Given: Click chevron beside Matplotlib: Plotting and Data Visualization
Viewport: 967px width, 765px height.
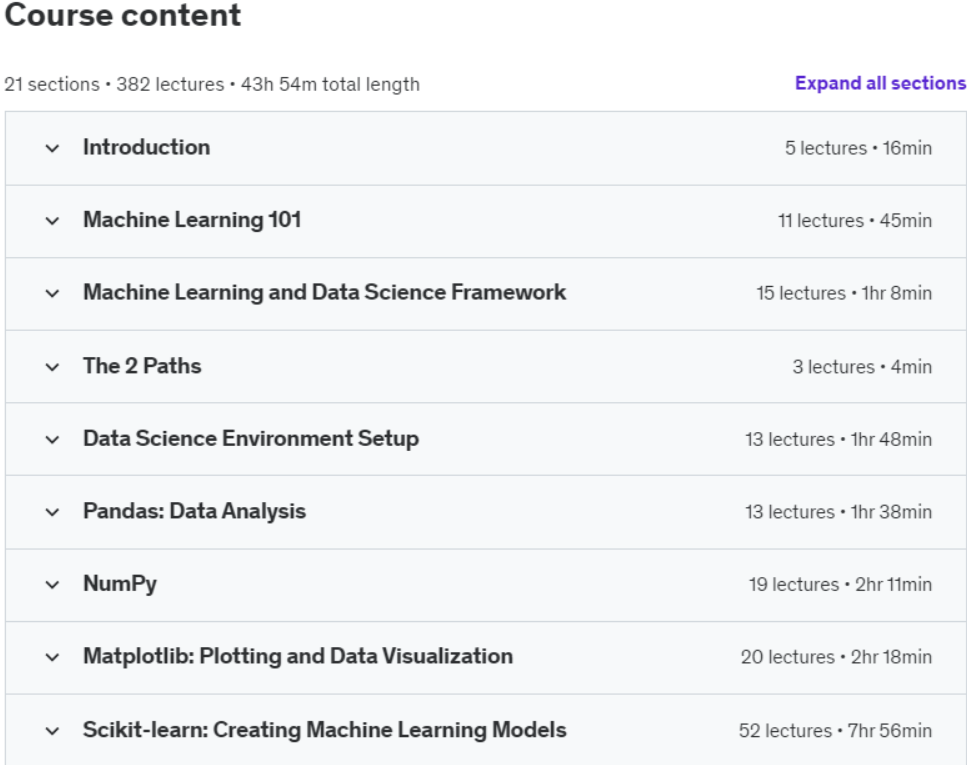Looking at the screenshot, I should [52, 658].
